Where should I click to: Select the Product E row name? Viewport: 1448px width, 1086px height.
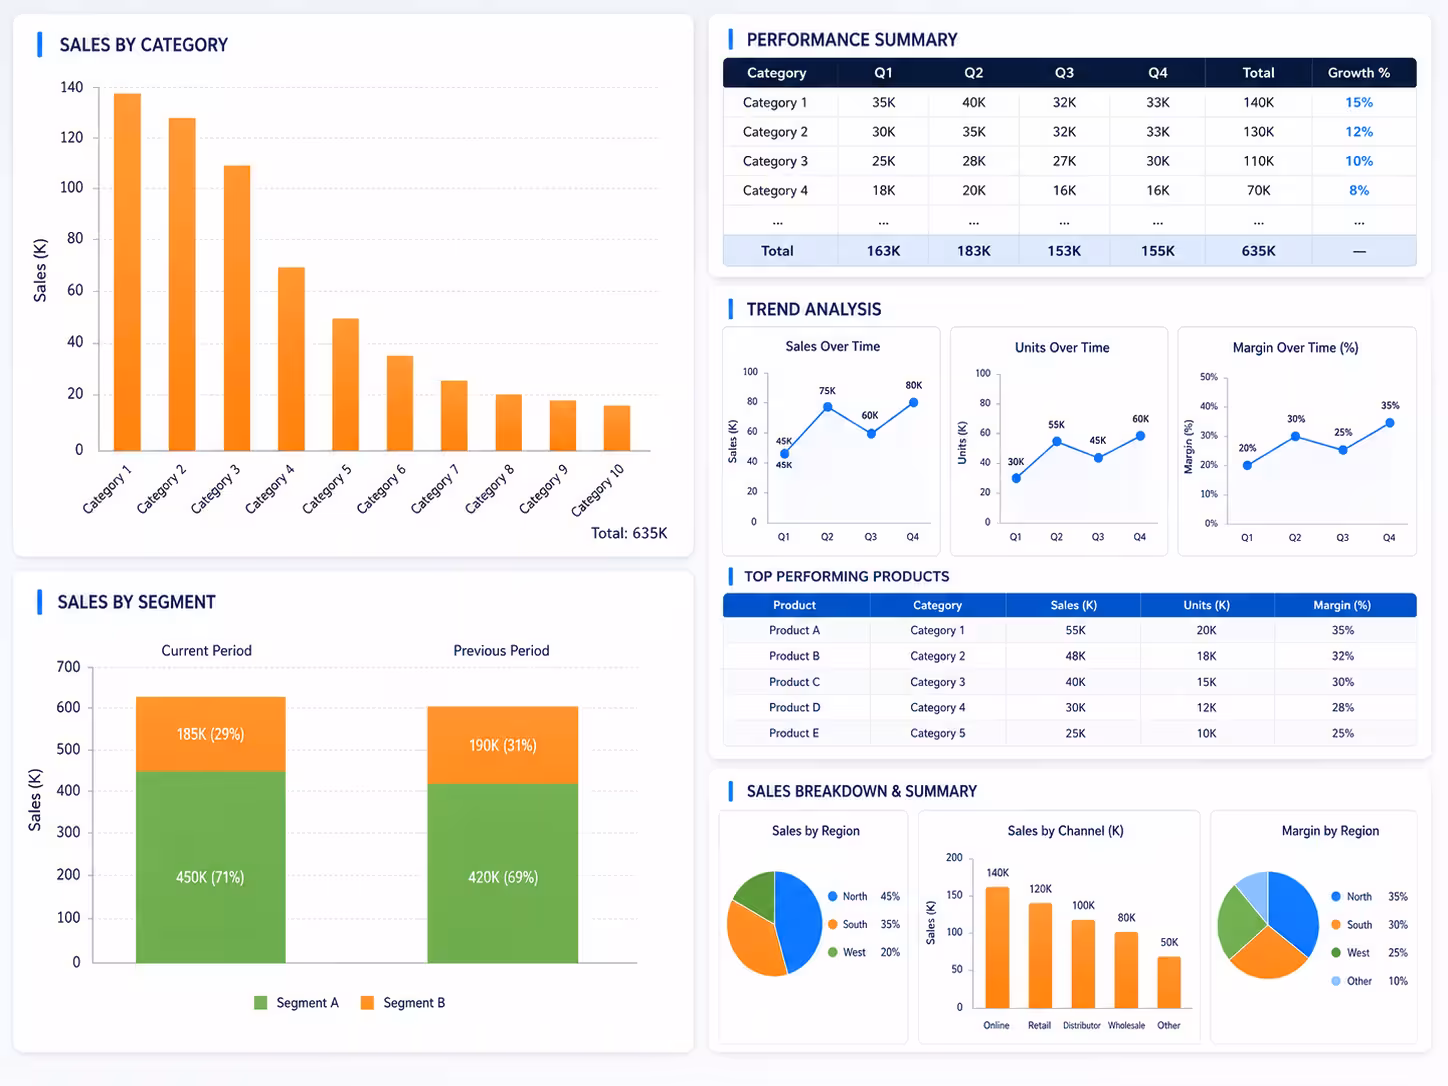794,733
